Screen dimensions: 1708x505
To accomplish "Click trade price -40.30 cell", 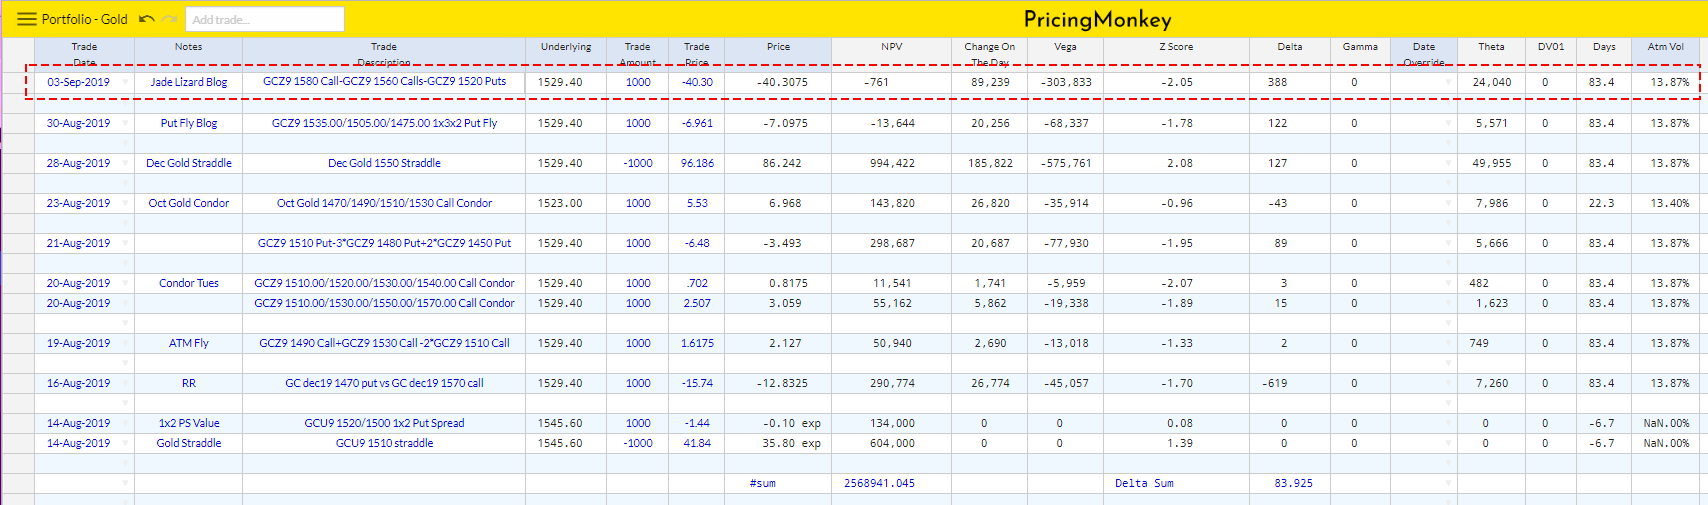I will point(697,82).
